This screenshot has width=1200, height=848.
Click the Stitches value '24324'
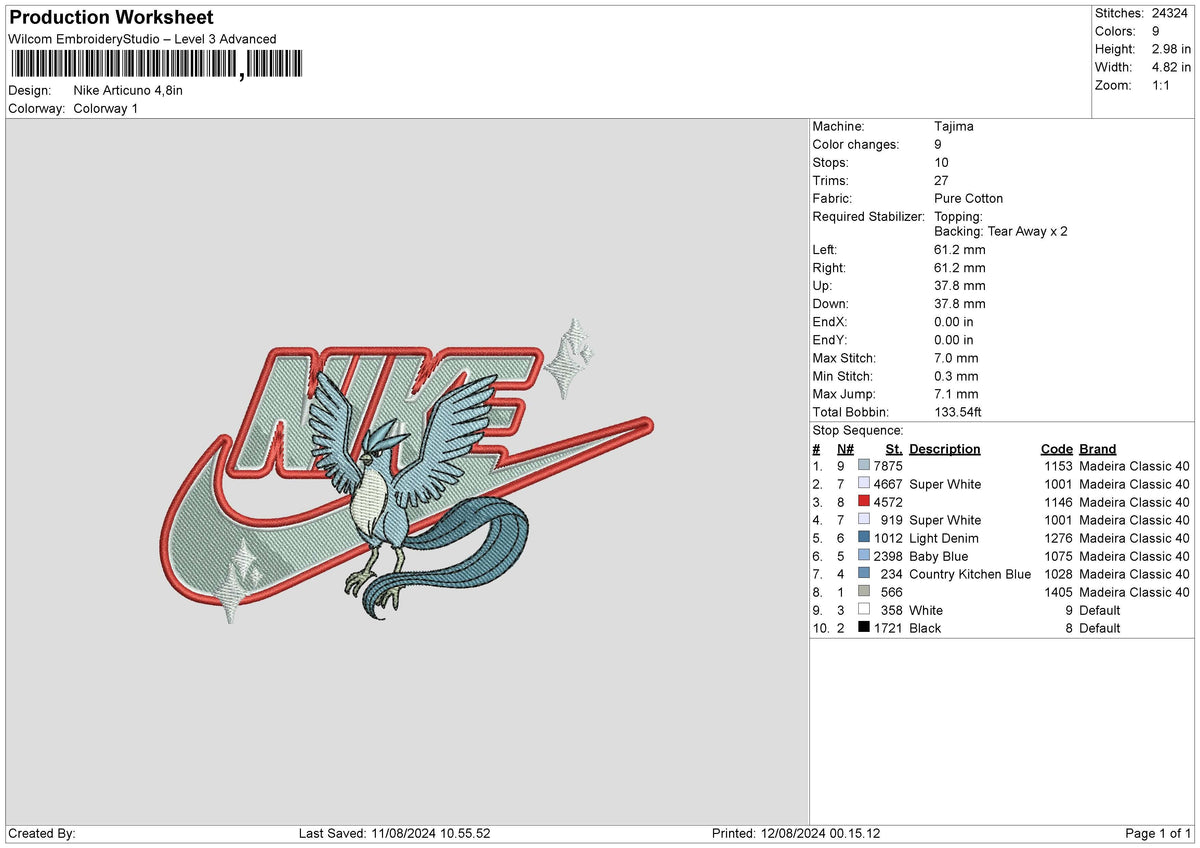(1171, 13)
